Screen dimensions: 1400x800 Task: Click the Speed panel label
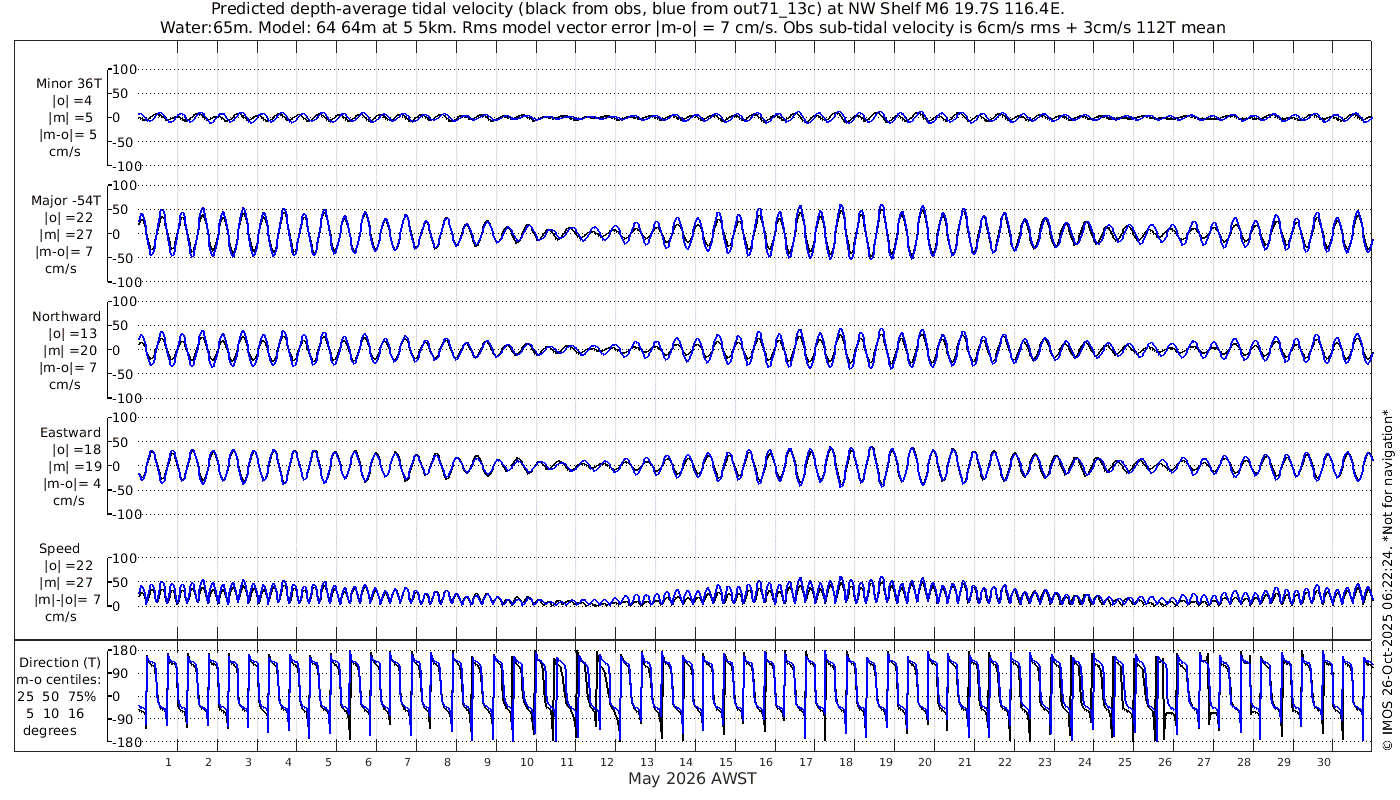tap(60, 549)
